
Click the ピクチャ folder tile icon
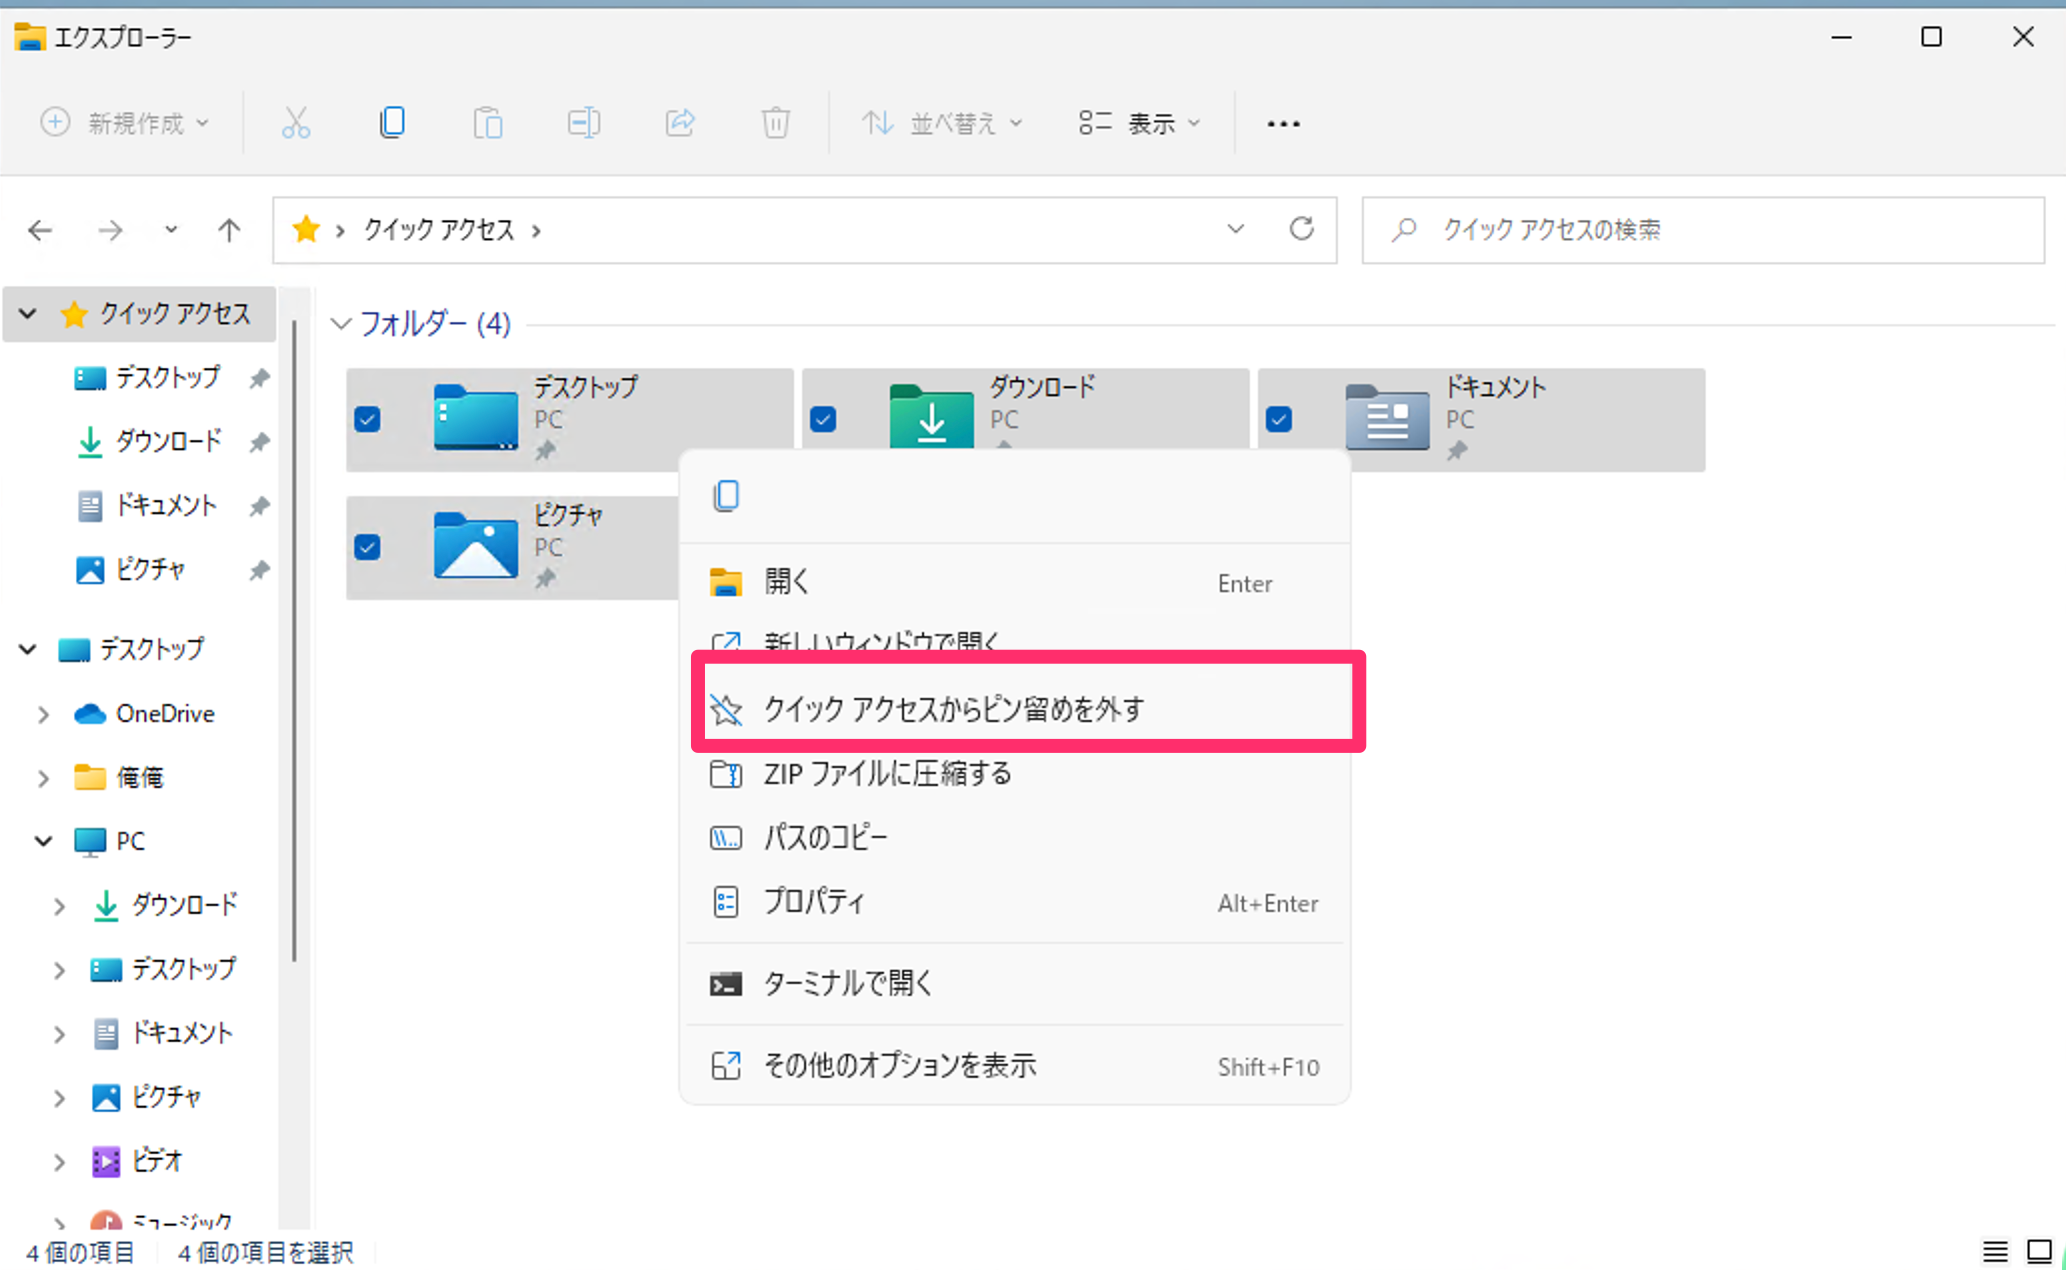pos(476,545)
